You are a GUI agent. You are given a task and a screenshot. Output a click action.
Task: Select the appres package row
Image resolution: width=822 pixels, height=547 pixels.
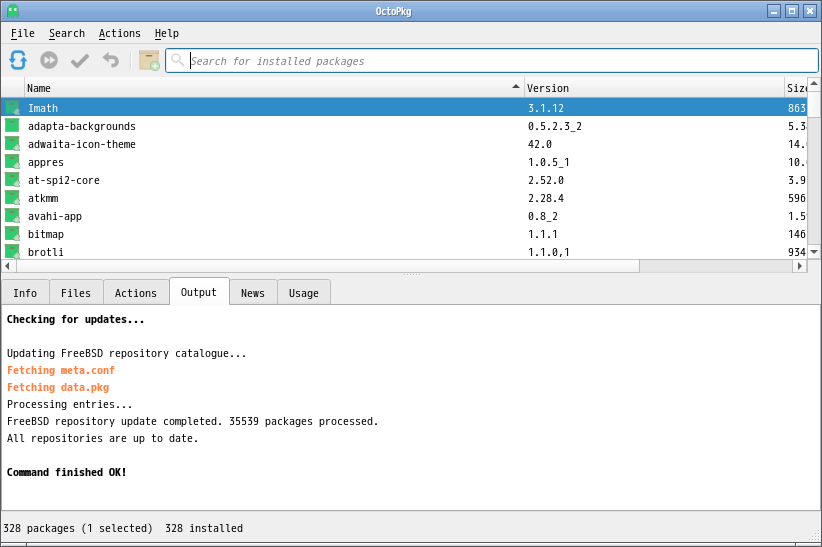coord(404,162)
